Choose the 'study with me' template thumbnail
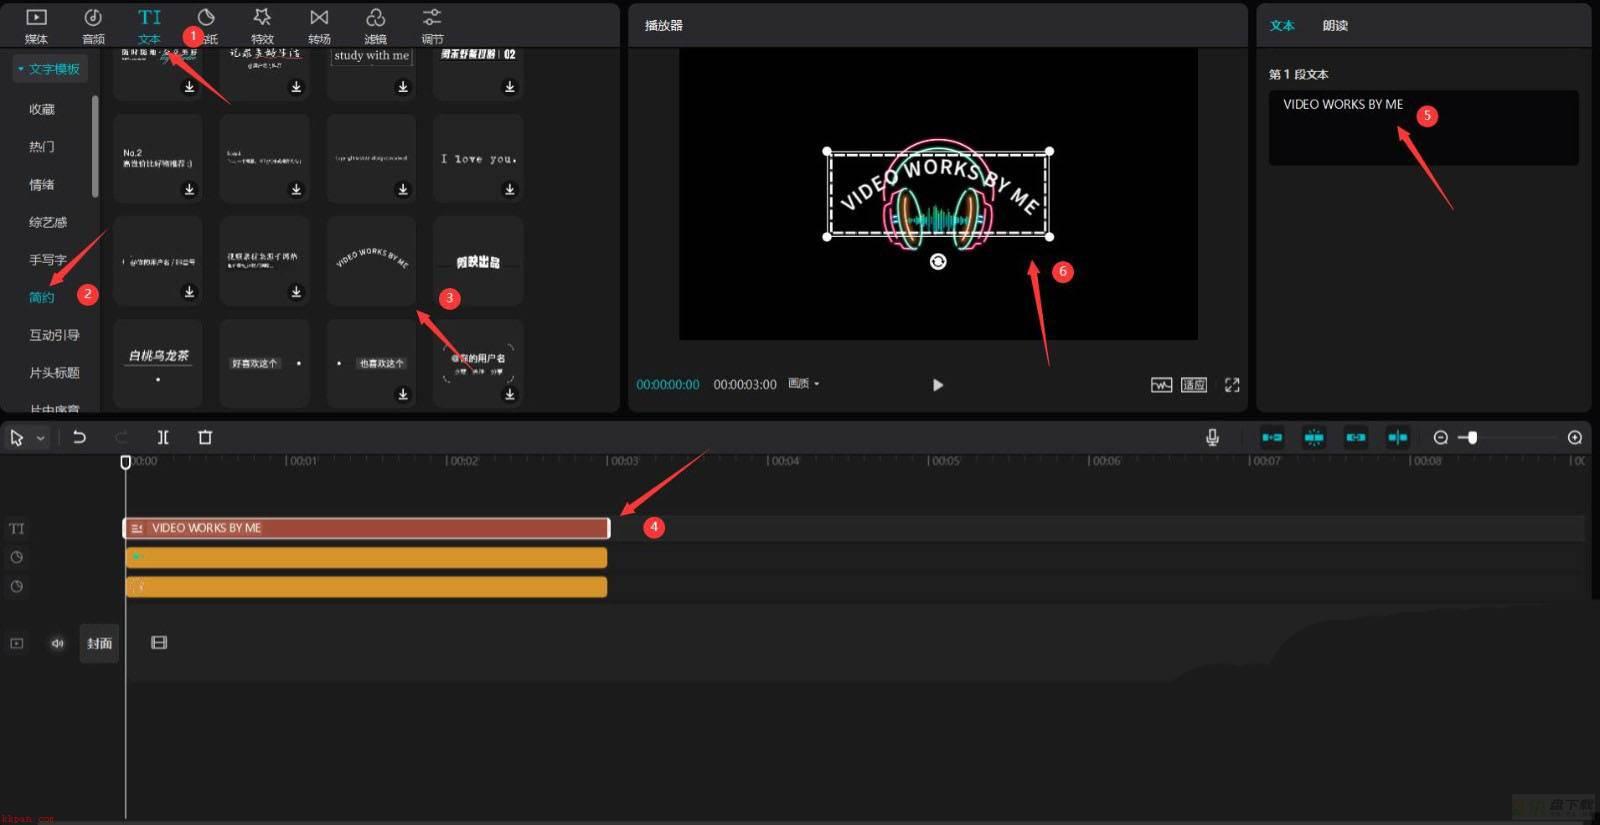 (371, 72)
